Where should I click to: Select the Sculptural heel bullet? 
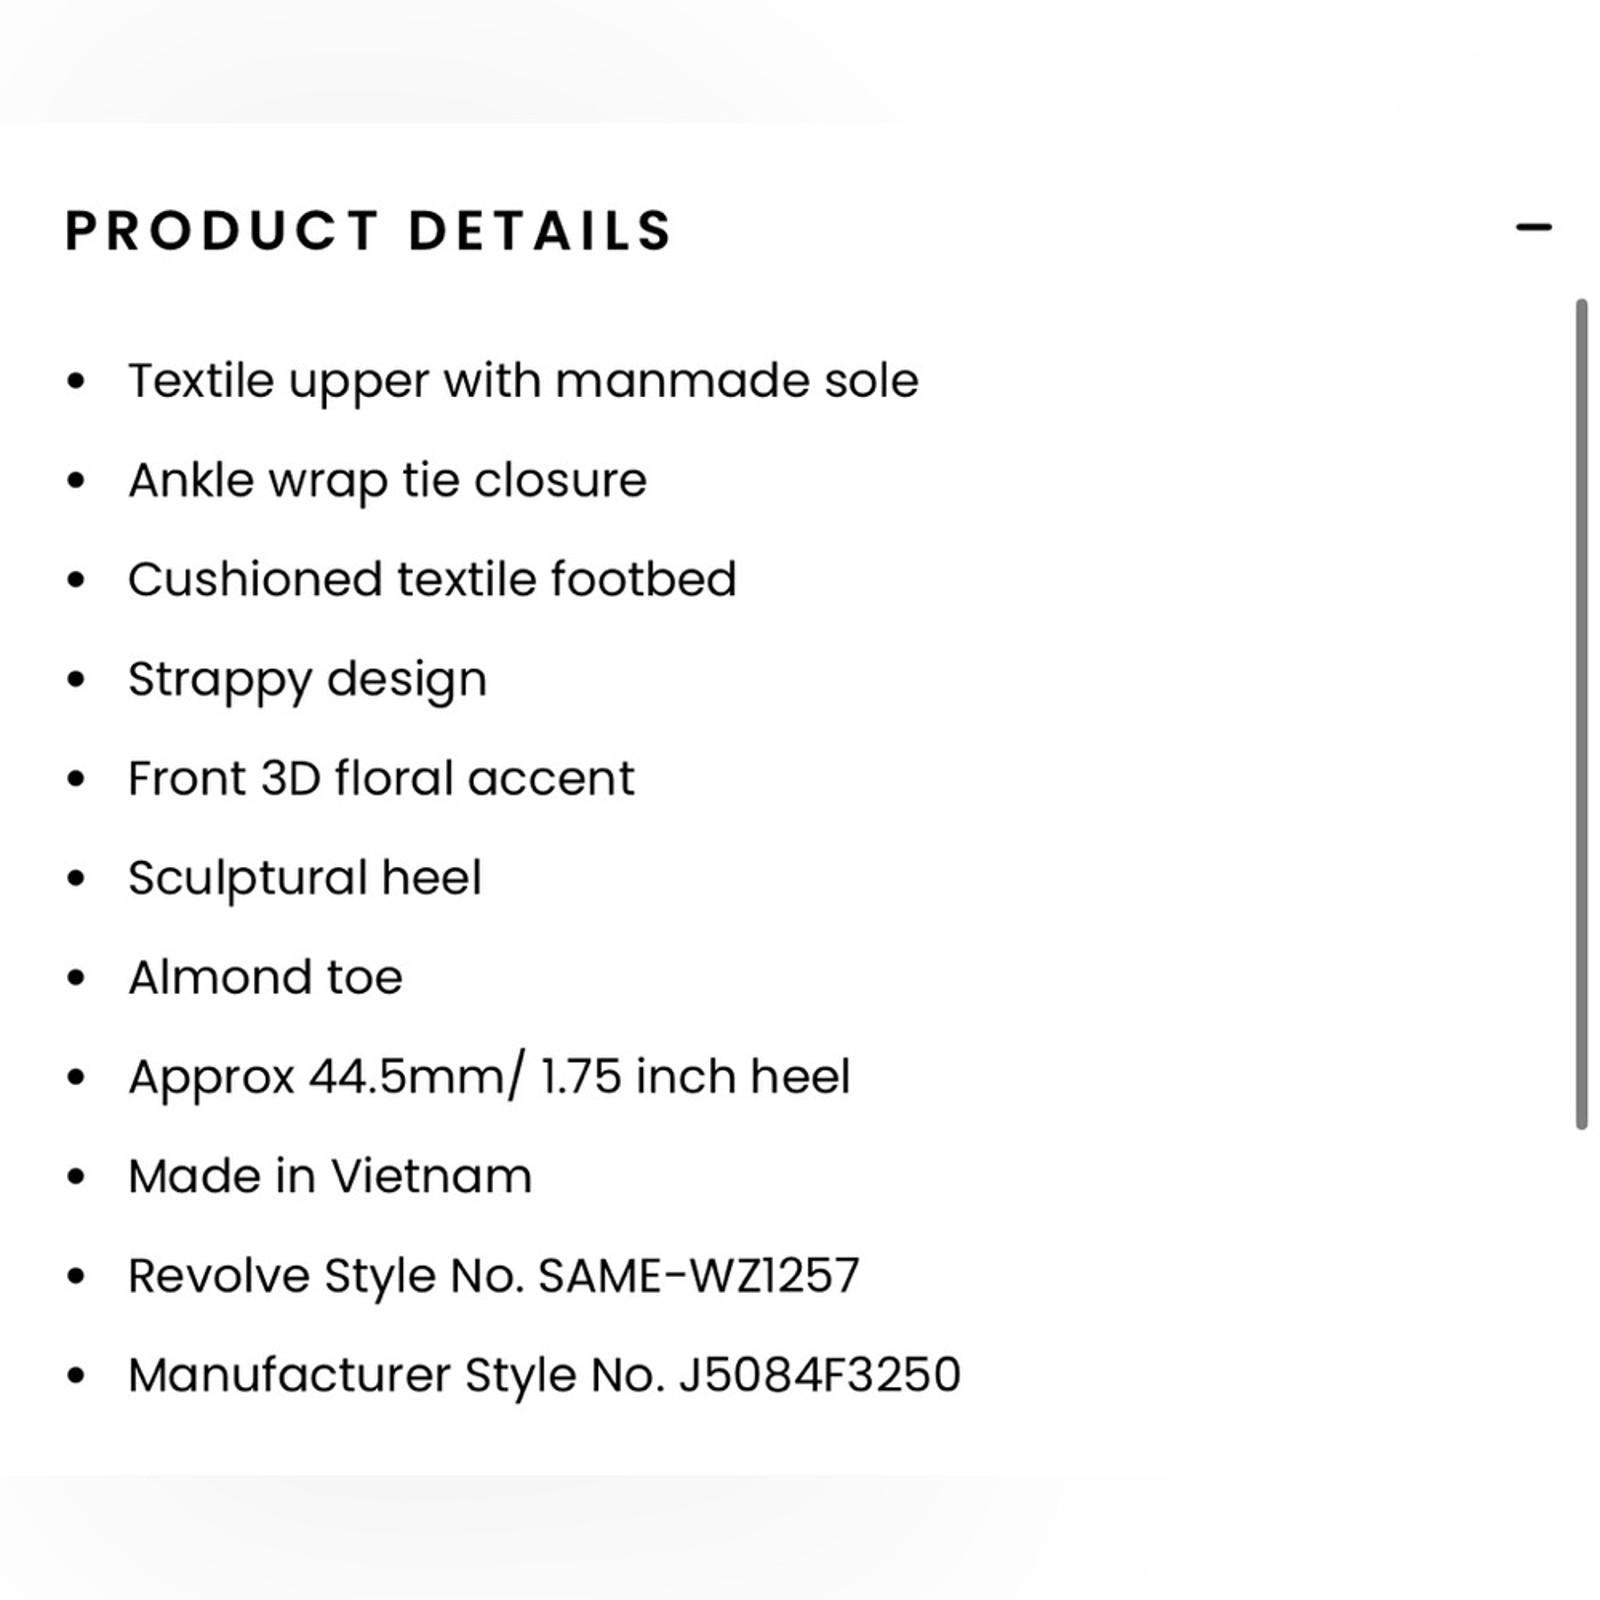click(x=305, y=876)
